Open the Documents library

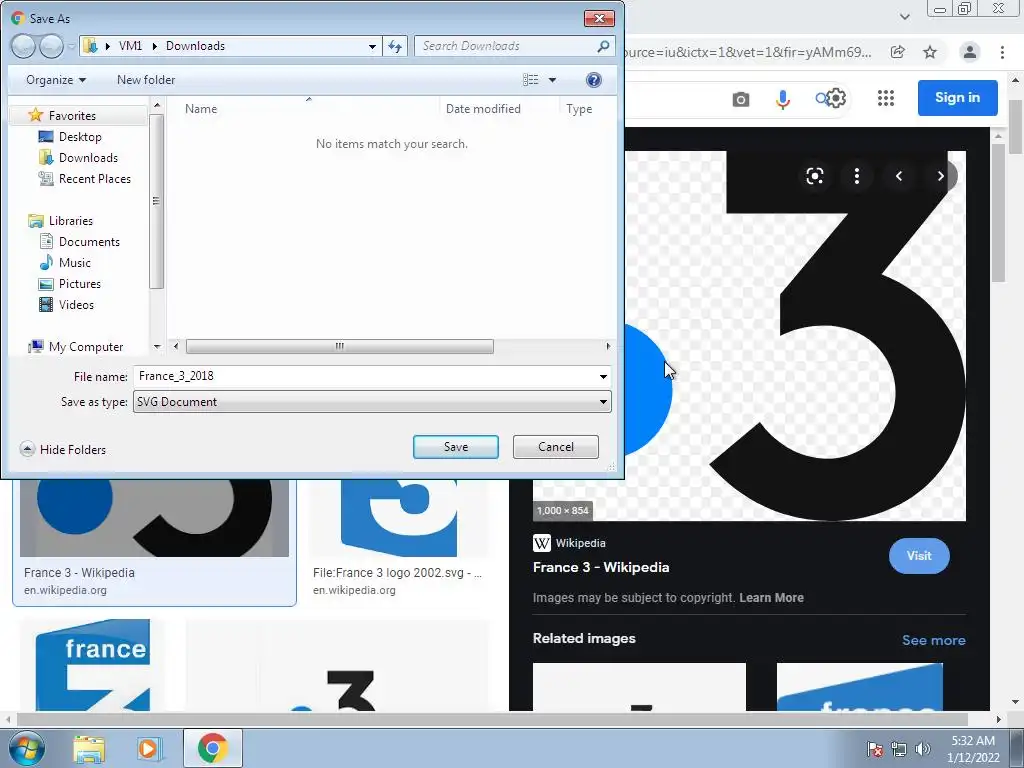(89, 242)
